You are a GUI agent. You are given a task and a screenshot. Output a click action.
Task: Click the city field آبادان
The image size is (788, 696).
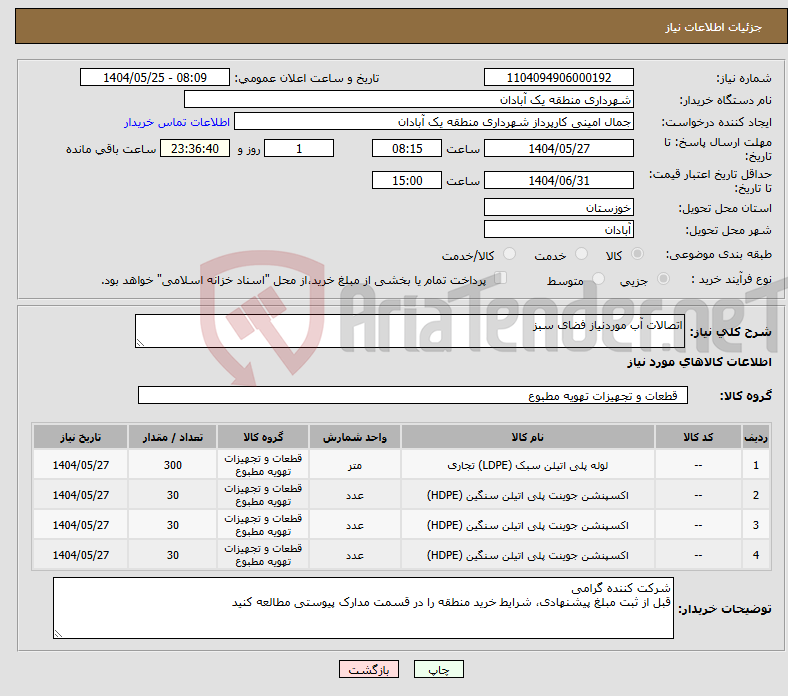(558, 229)
